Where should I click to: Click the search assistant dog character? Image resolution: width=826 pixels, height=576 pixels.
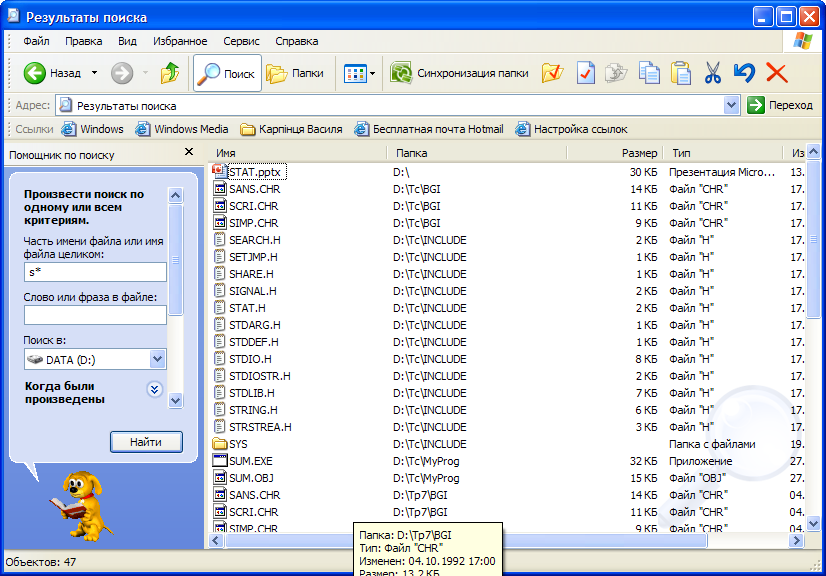(x=81, y=506)
